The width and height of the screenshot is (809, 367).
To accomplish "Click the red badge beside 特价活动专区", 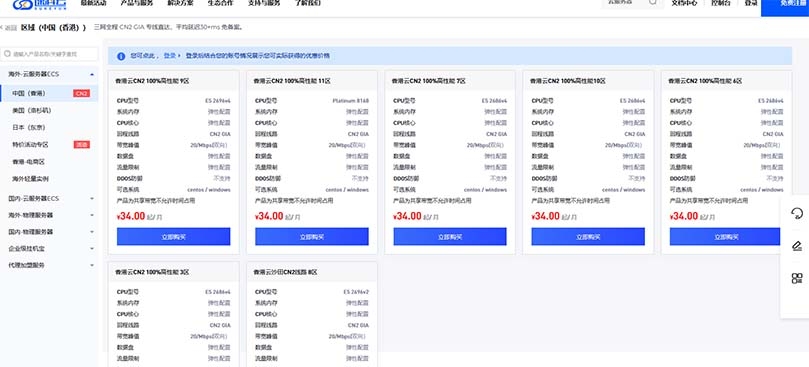I will (x=82, y=145).
